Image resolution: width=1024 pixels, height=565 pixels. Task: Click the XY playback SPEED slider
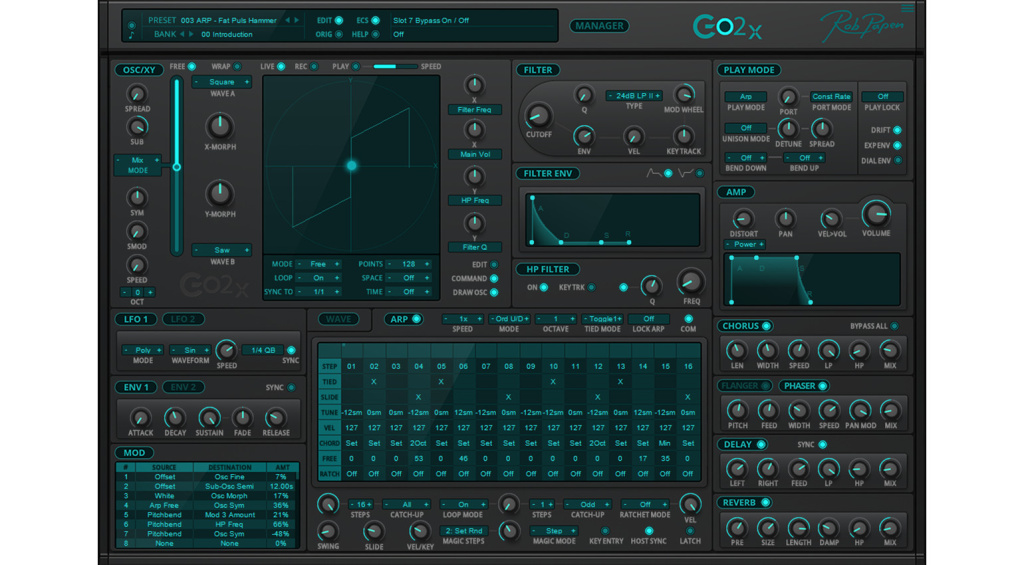tap(395, 67)
